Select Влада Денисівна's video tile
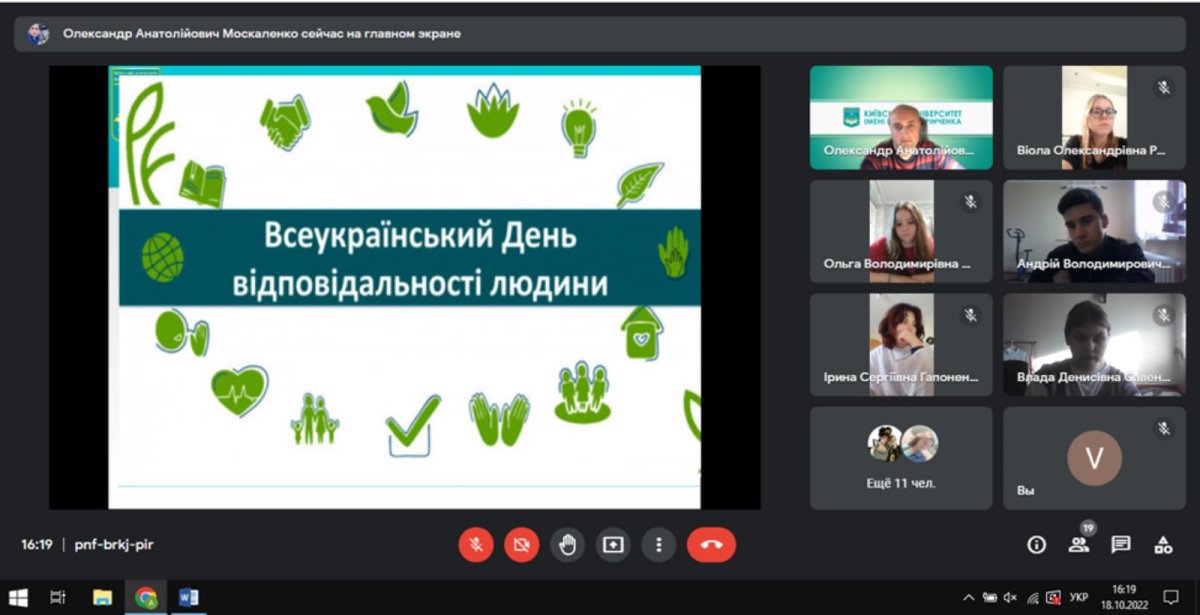 click(x=1094, y=345)
